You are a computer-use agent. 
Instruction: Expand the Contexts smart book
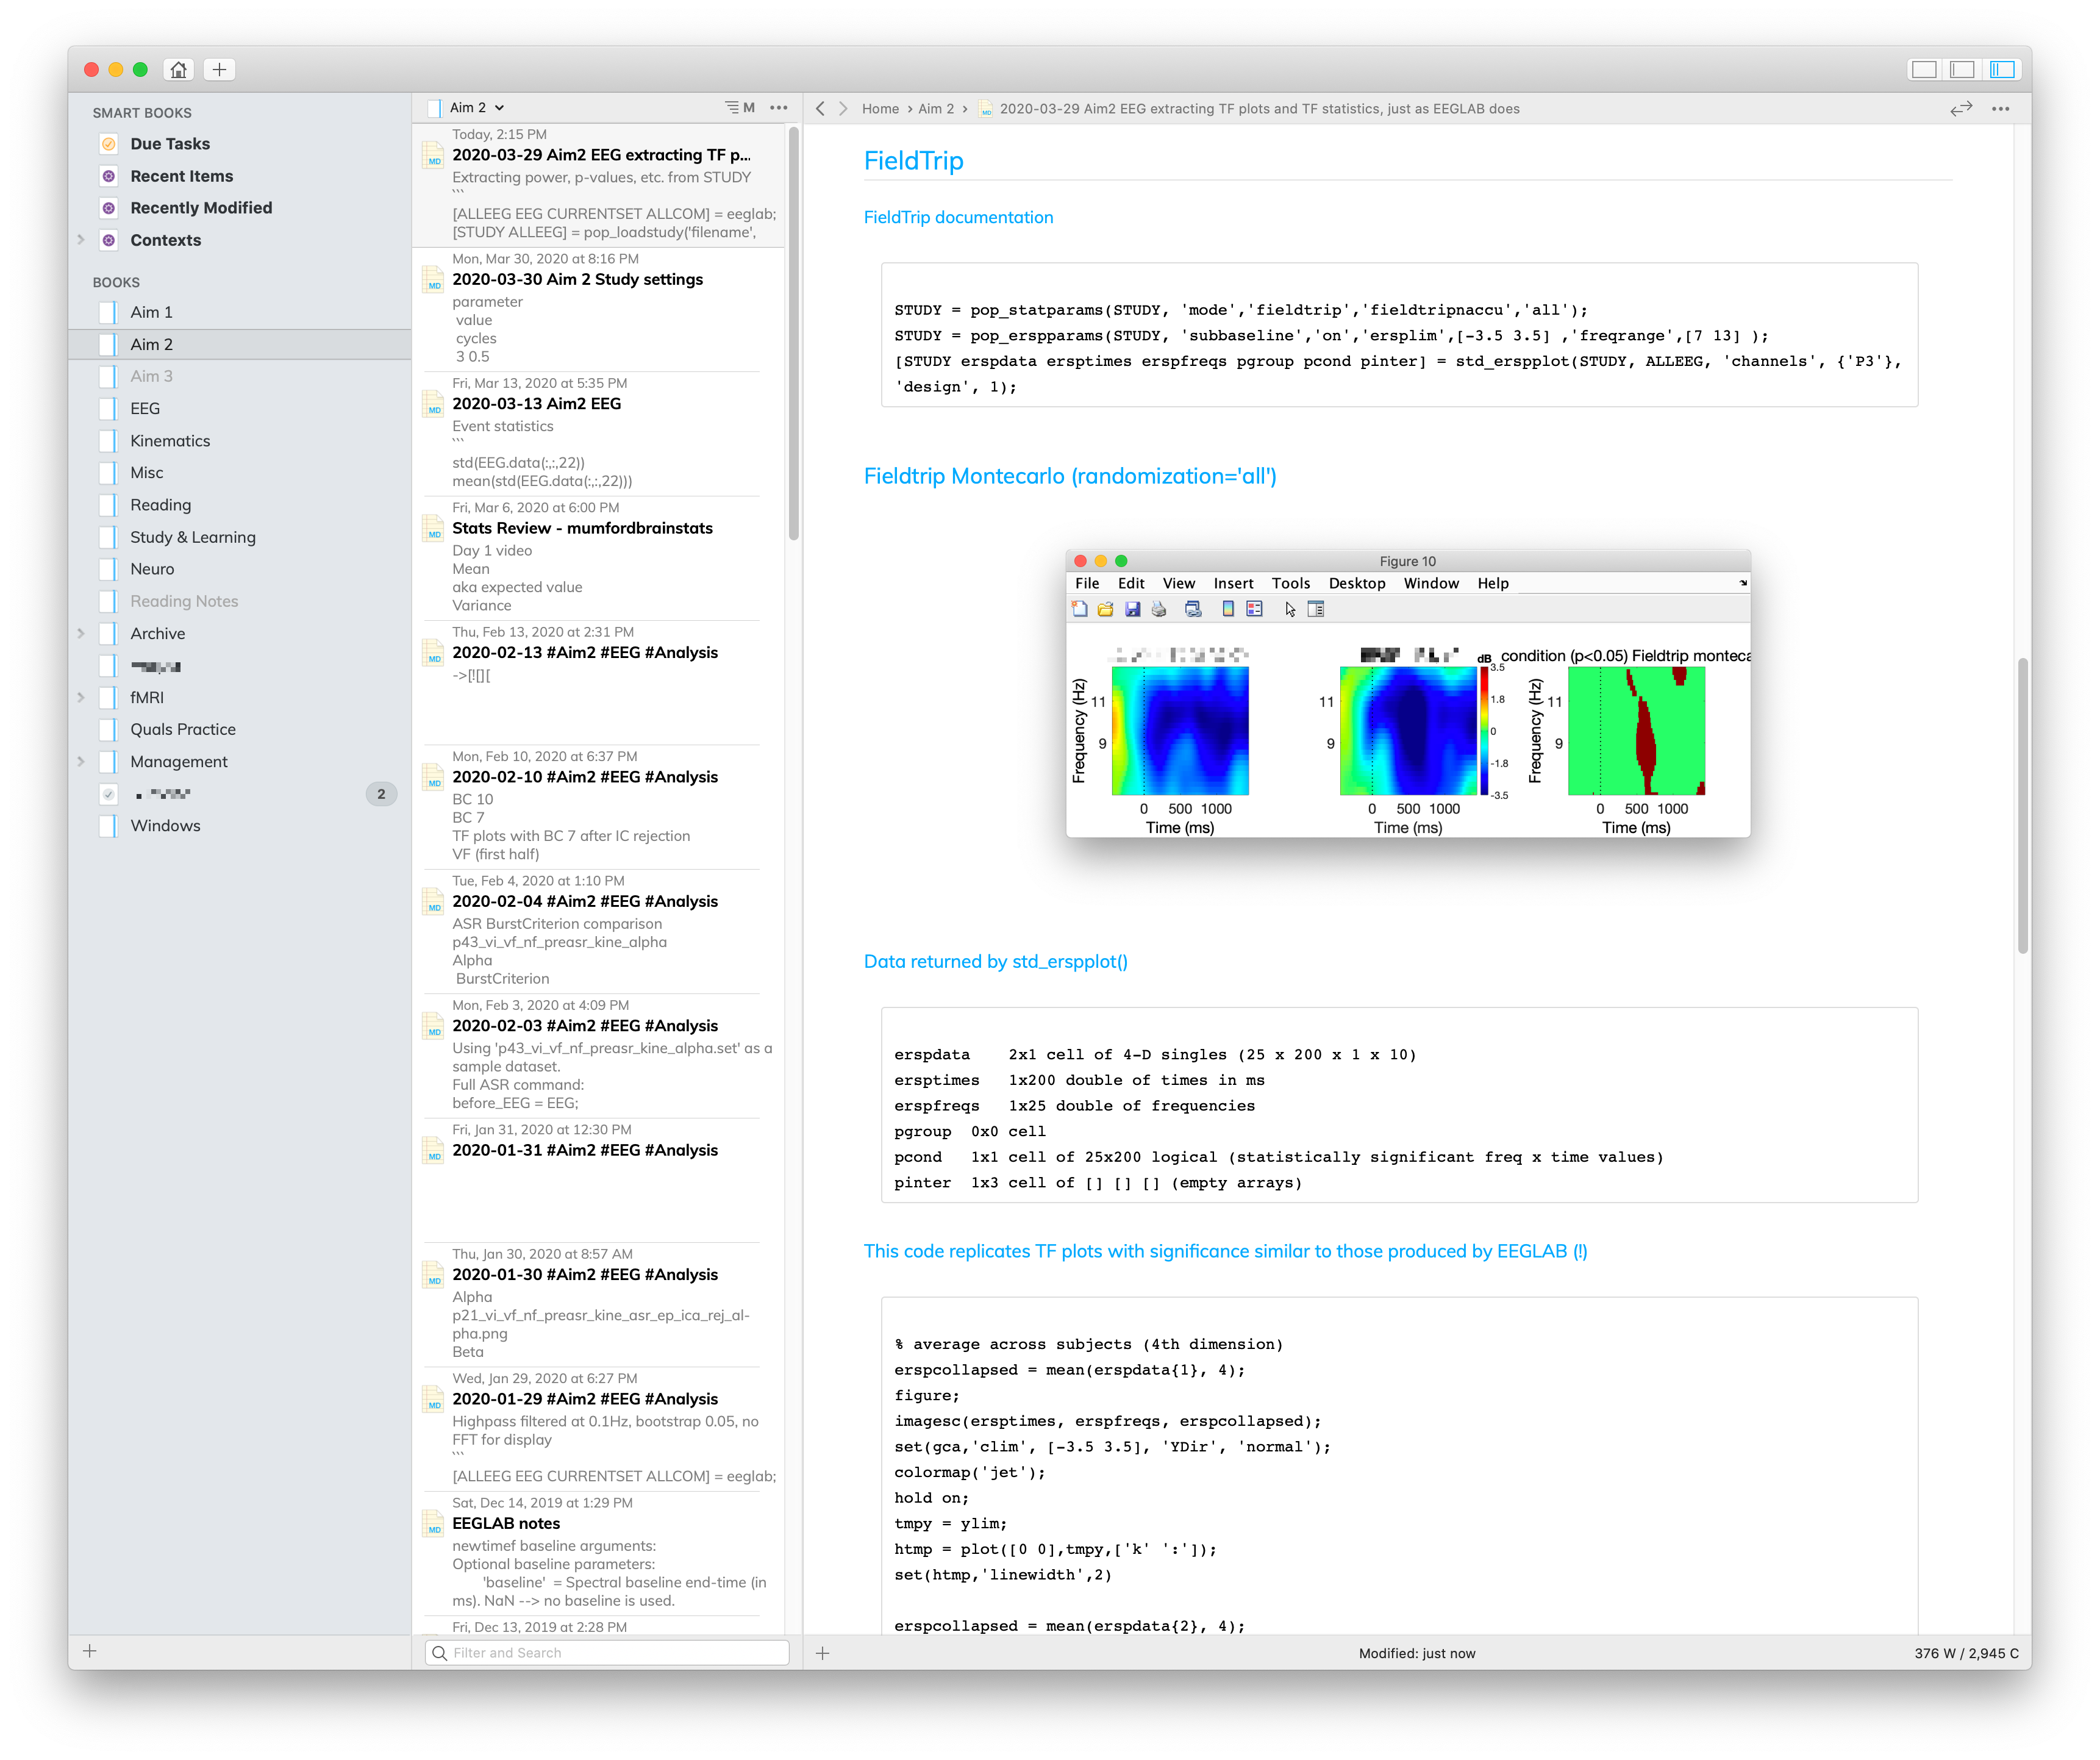coord(81,240)
